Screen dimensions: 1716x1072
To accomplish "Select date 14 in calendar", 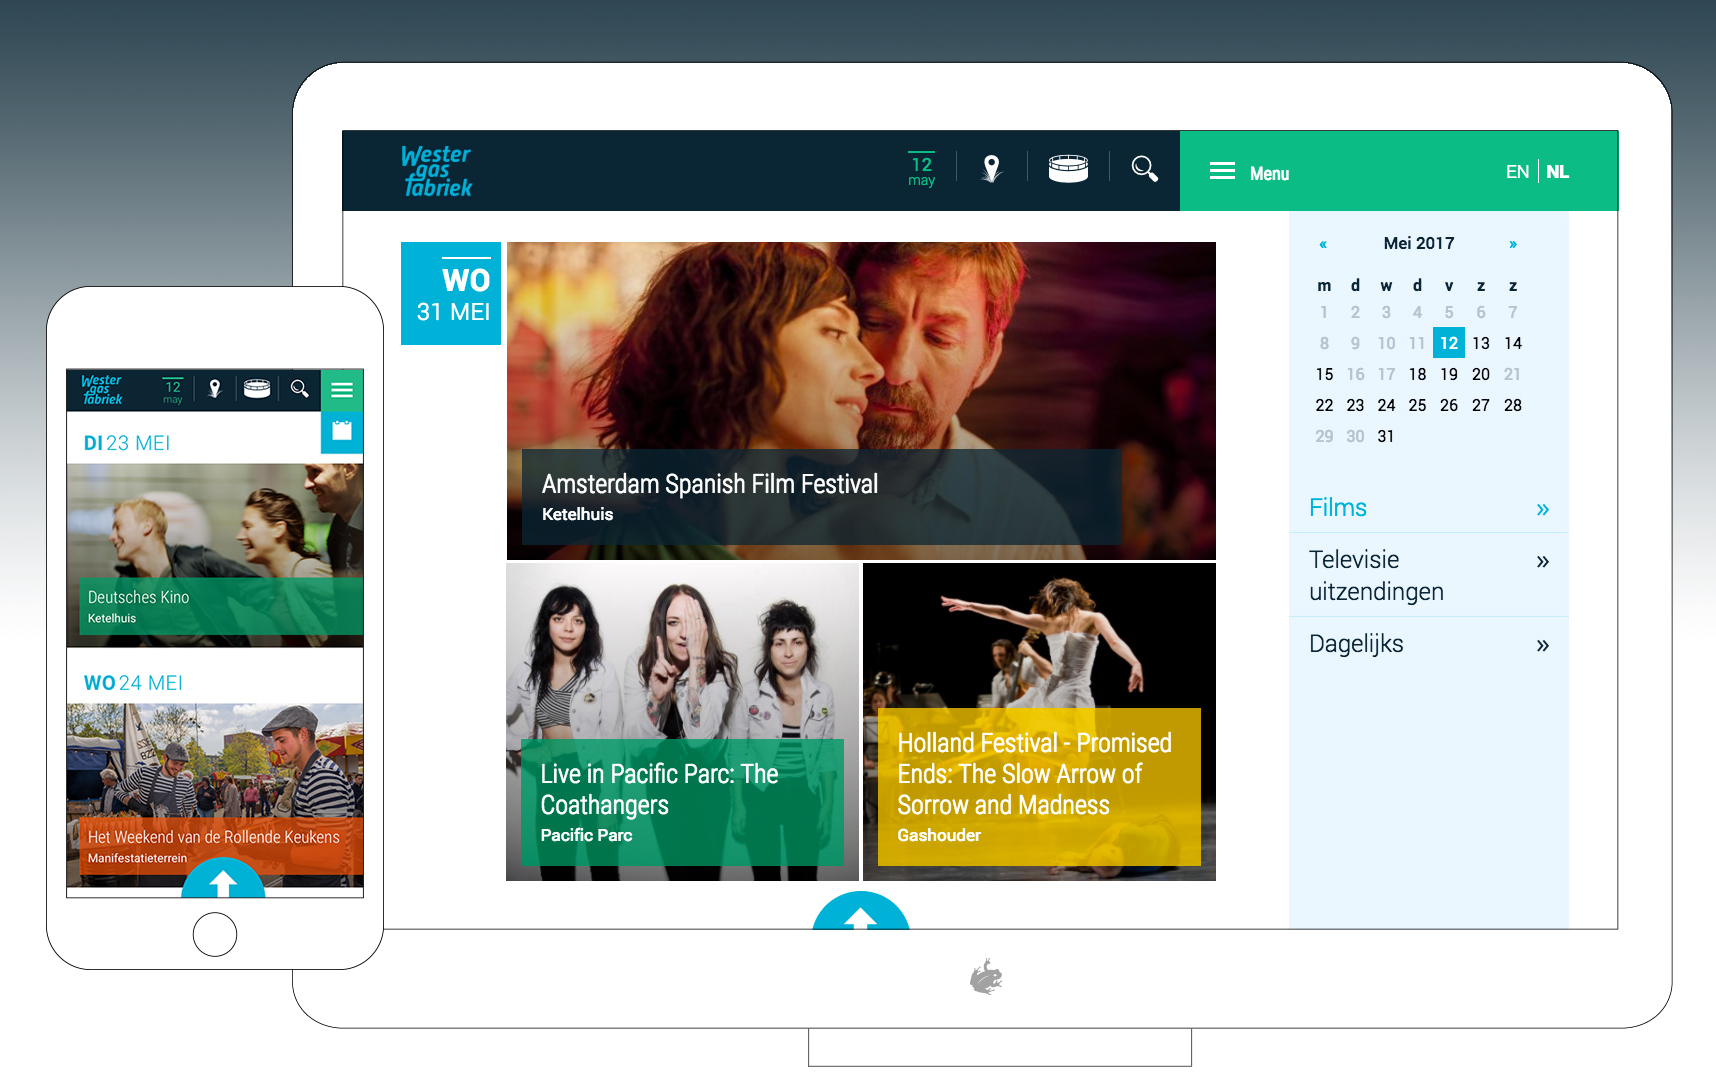I will [x=1513, y=343].
